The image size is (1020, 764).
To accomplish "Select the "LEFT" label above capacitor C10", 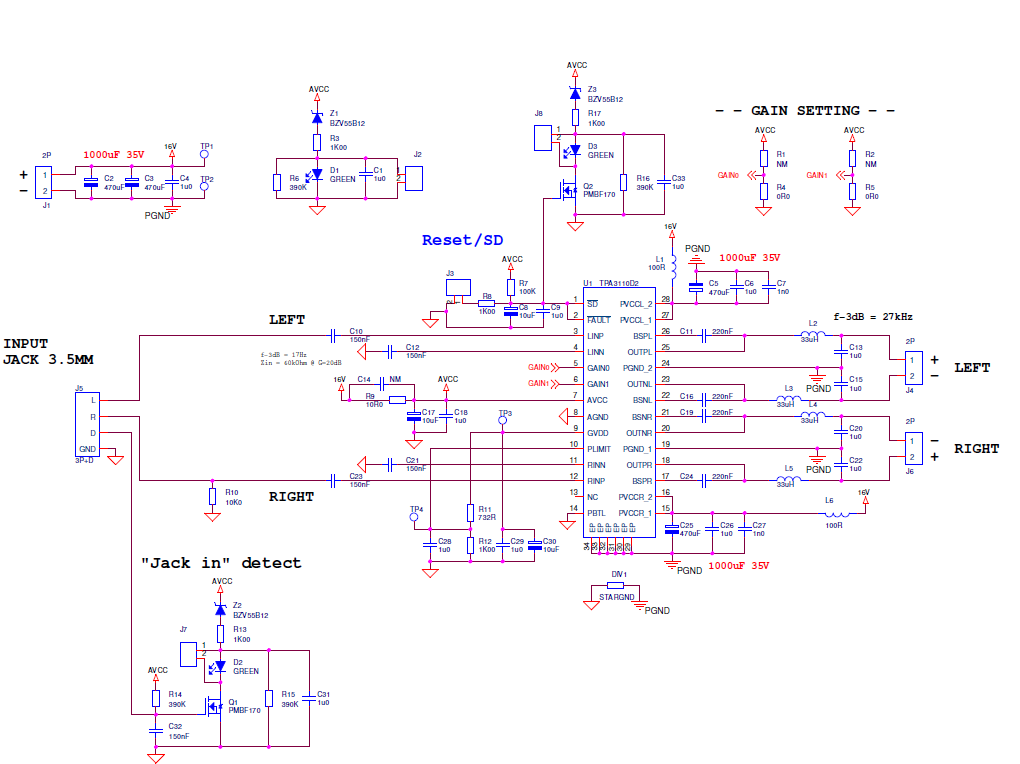I will pos(287,320).
